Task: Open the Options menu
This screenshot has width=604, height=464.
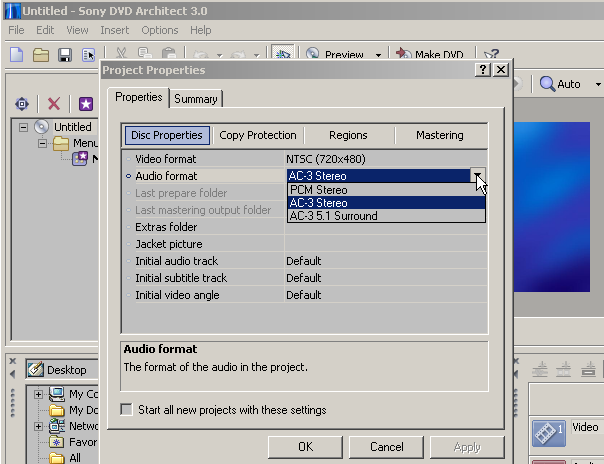Action: click(x=159, y=30)
